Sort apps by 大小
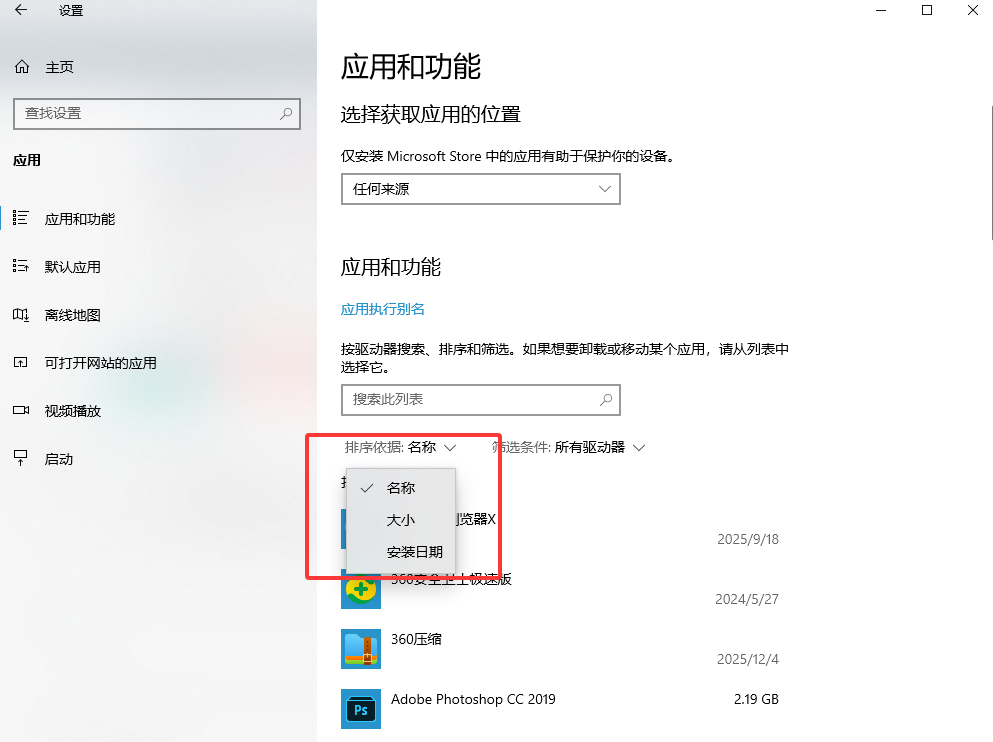 [399, 520]
